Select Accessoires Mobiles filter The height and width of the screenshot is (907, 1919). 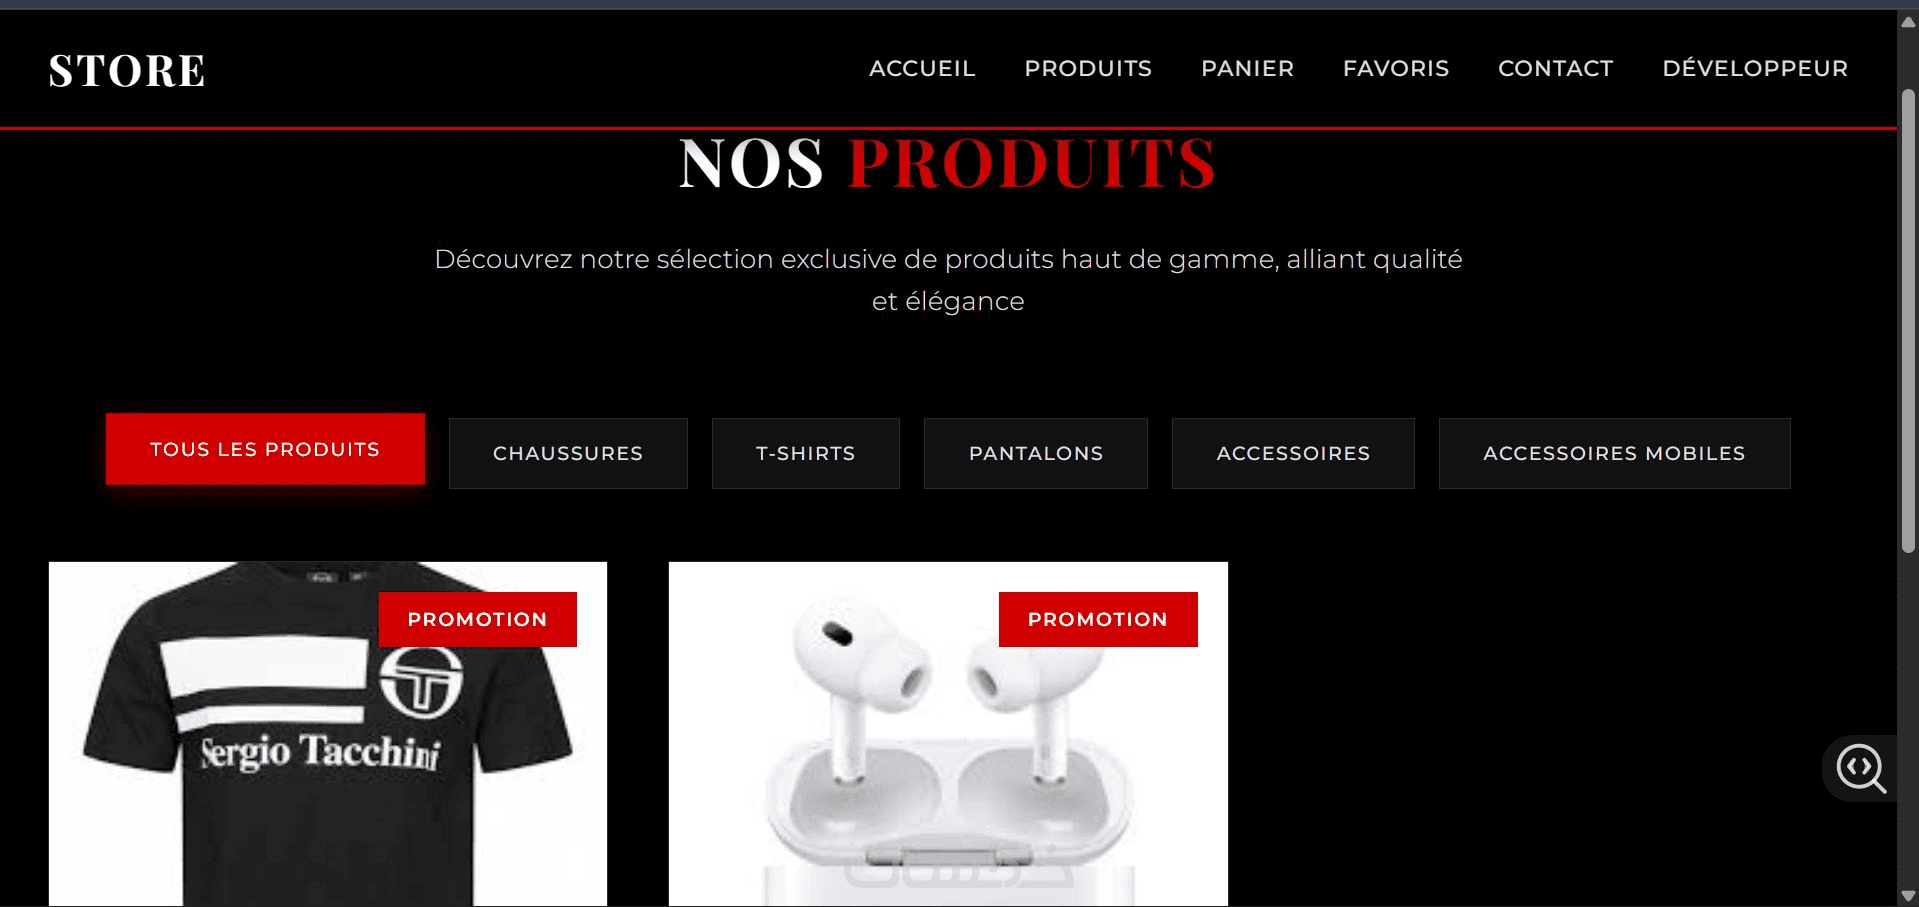1614,453
